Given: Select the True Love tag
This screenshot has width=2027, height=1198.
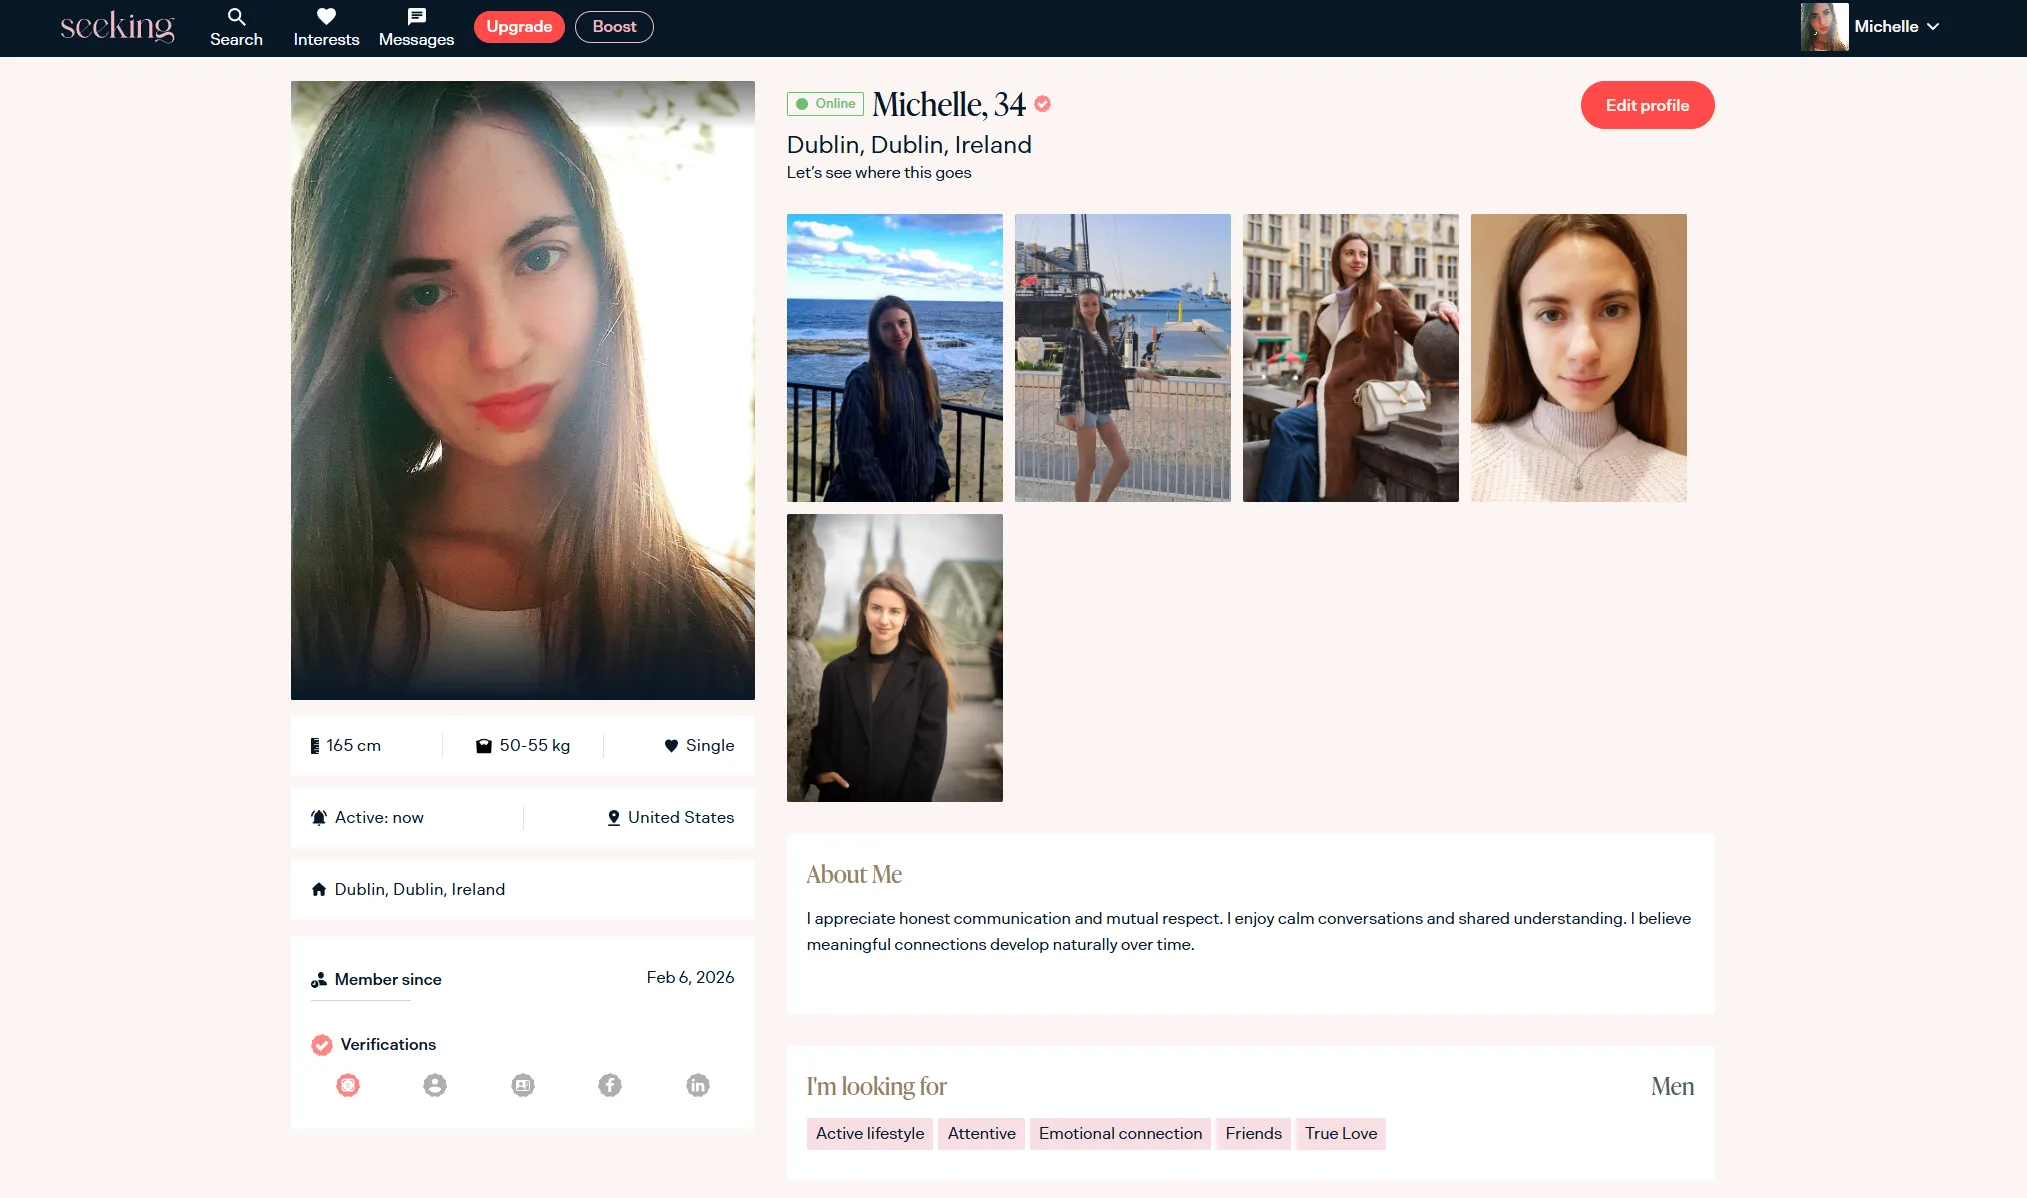Looking at the screenshot, I should 1340,1133.
